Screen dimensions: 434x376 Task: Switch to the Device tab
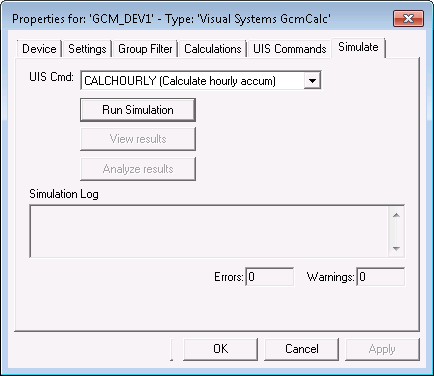pos(39,49)
